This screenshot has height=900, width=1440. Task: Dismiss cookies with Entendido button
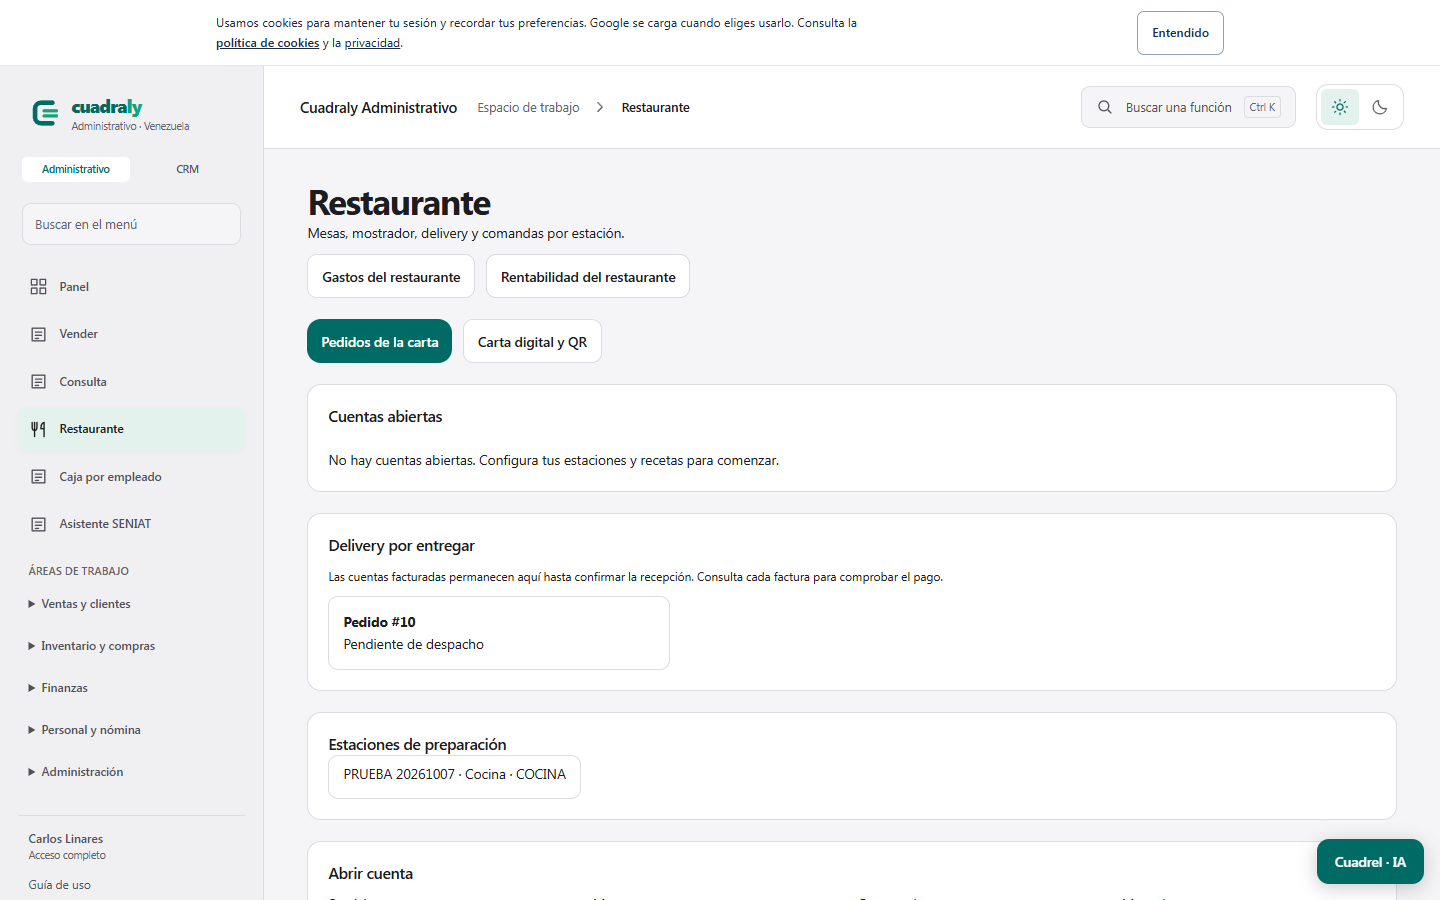coord(1180,33)
